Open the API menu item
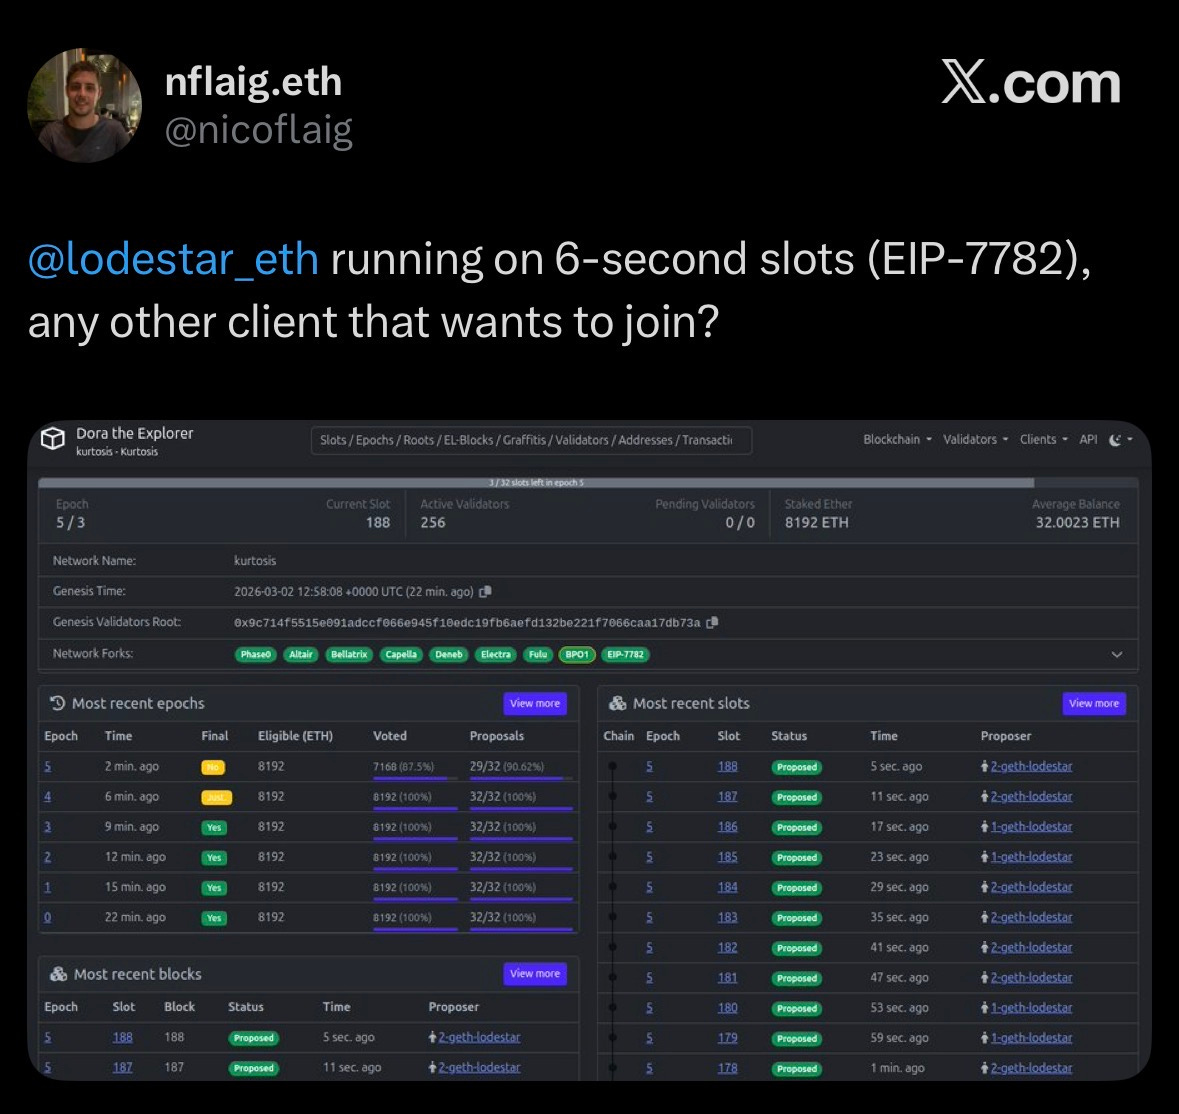 (1088, 440)
